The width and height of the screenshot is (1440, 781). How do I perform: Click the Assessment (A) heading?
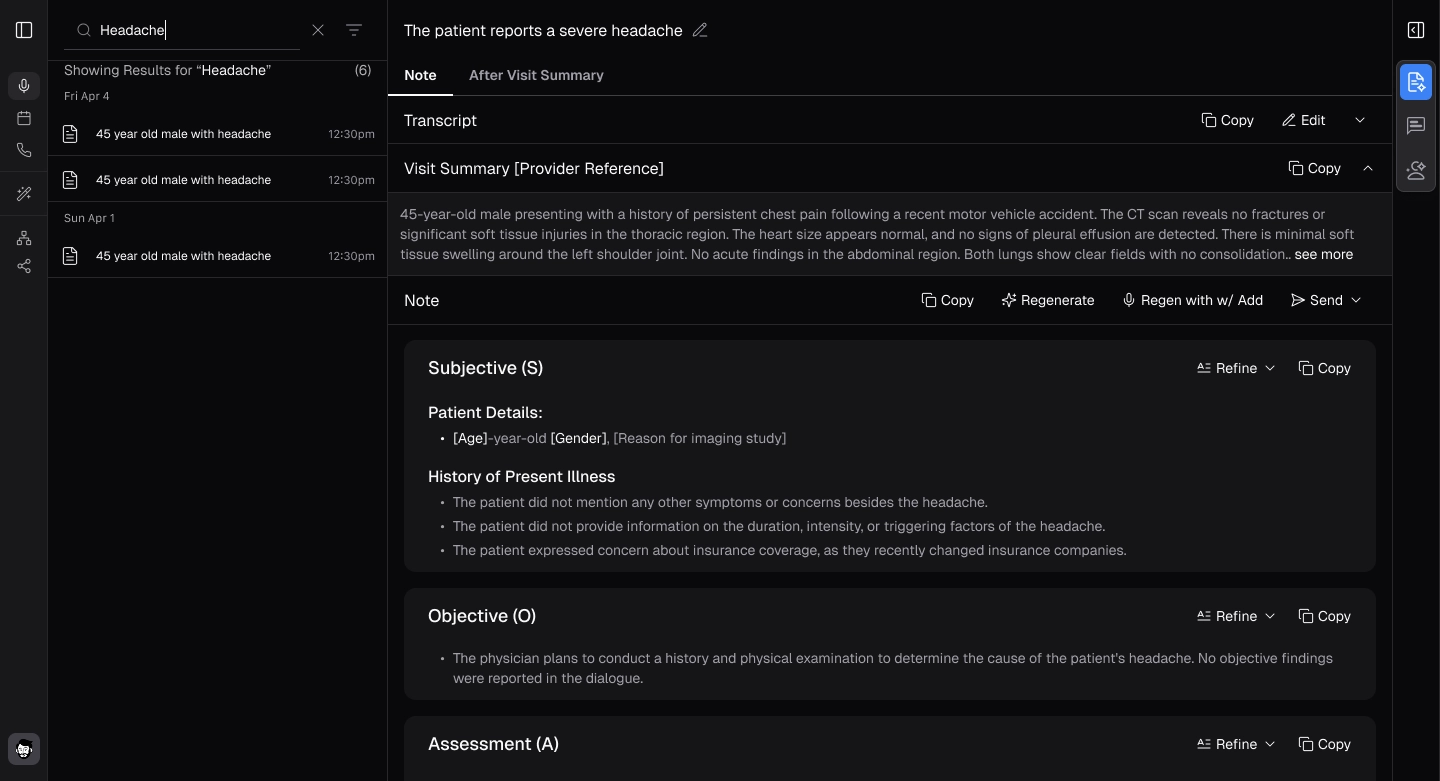(493, 744)
